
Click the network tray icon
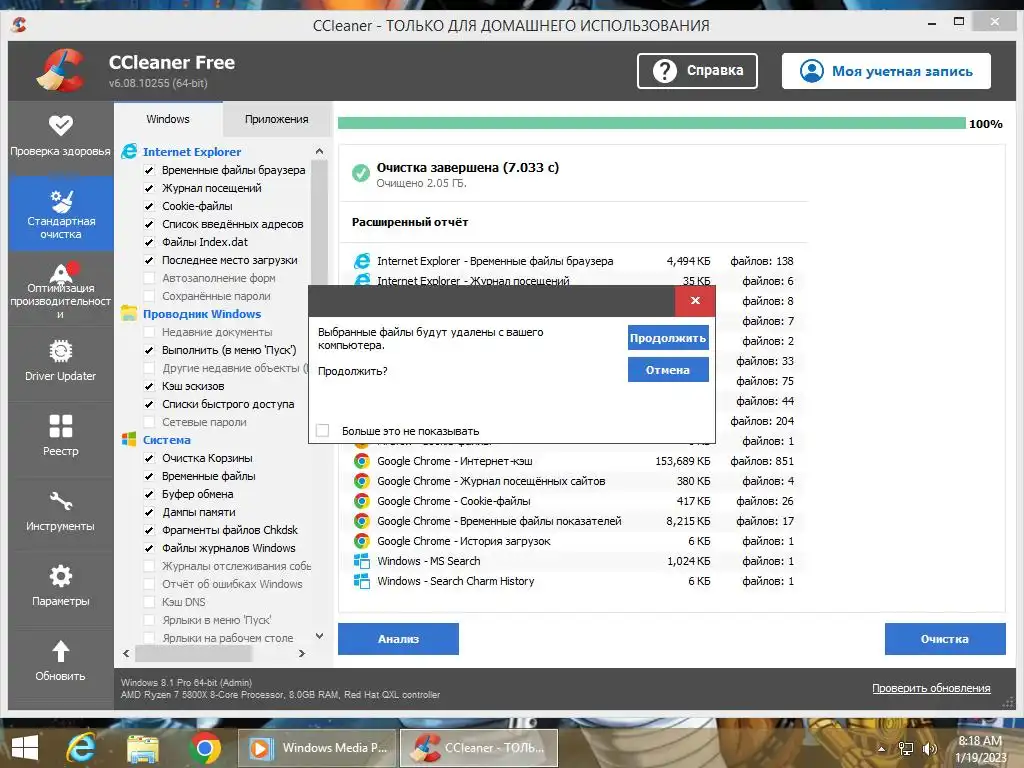[906, 749]
